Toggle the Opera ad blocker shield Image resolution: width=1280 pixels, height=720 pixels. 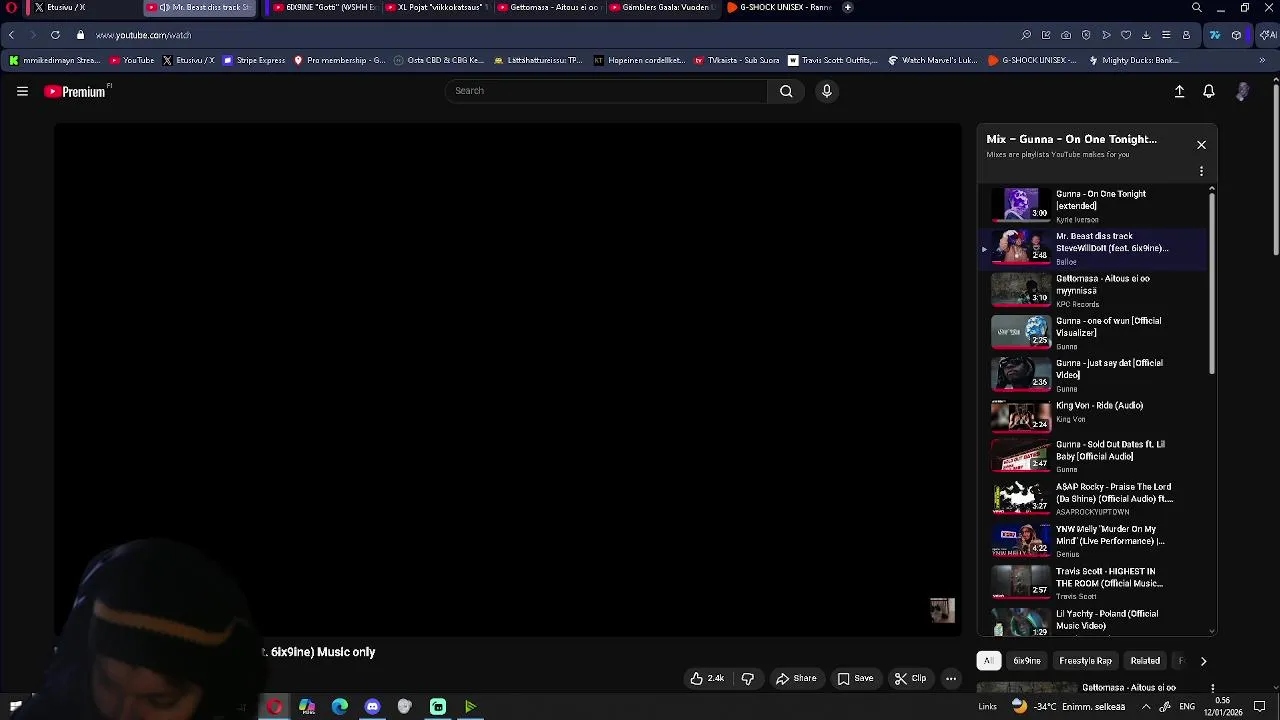point(1086,35)
